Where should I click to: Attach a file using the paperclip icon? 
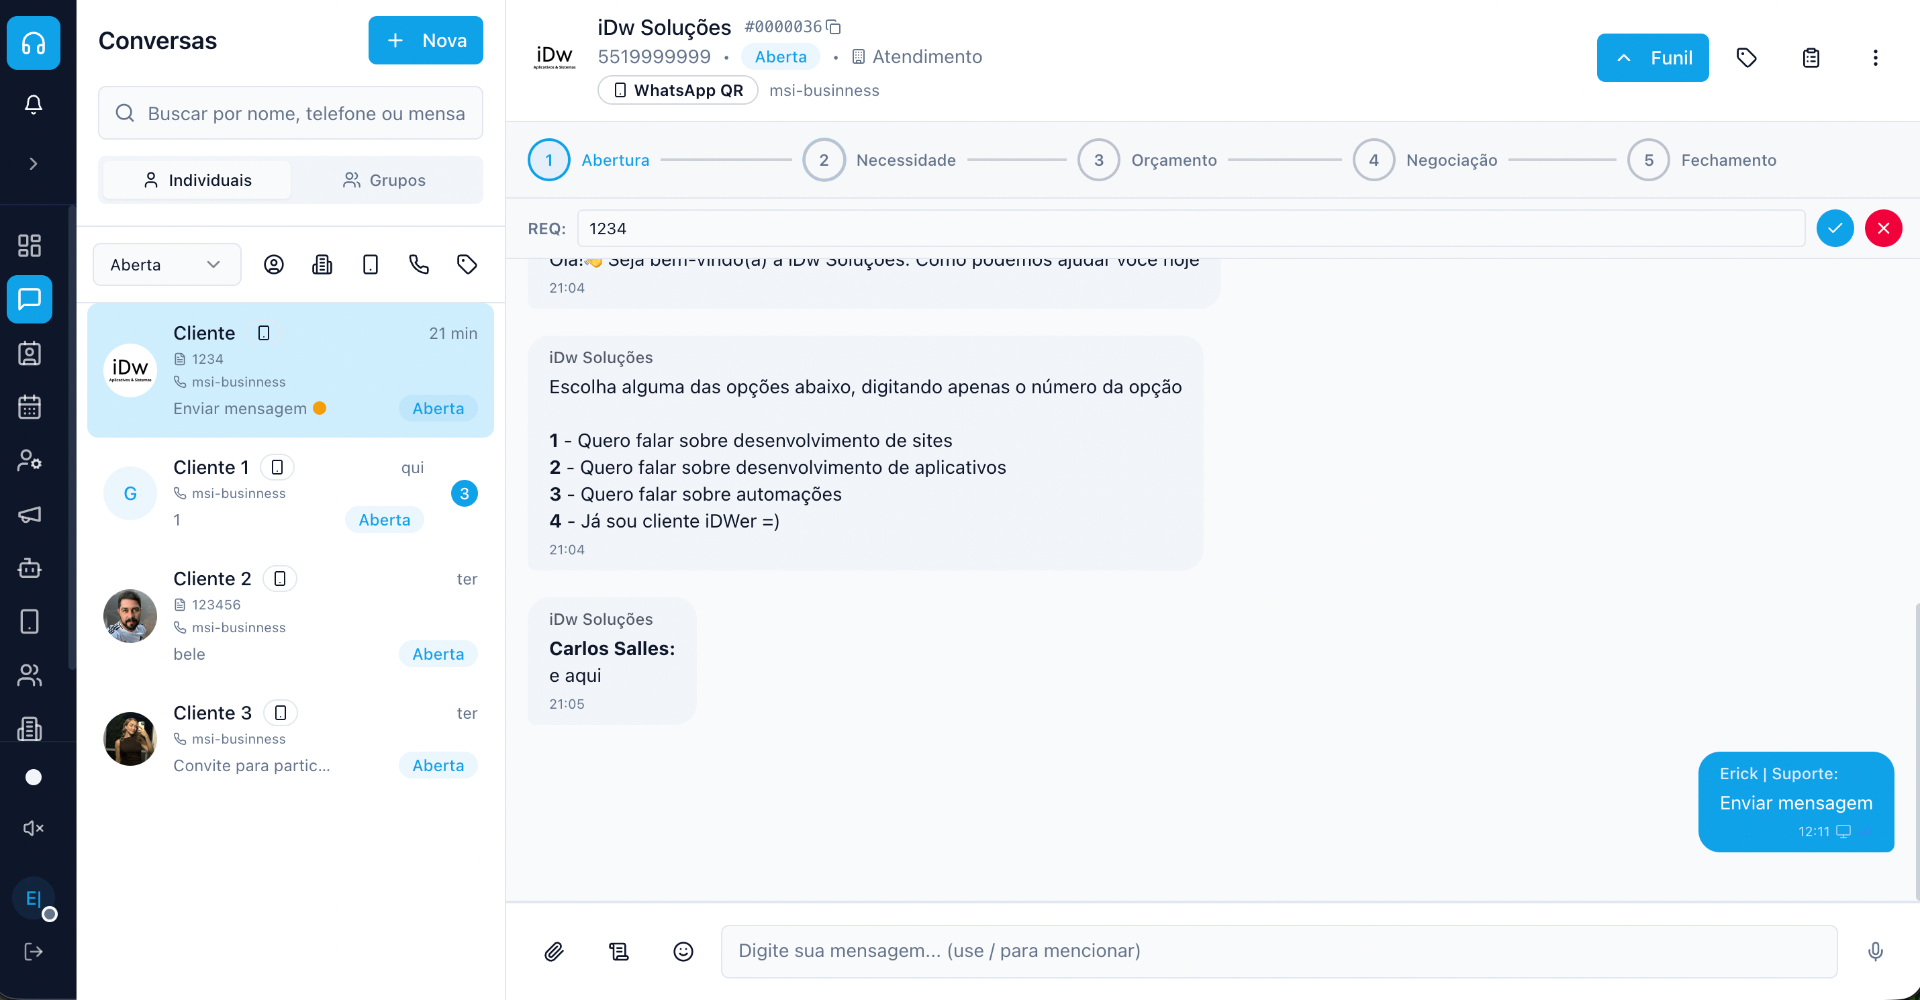tap(554, 951)
